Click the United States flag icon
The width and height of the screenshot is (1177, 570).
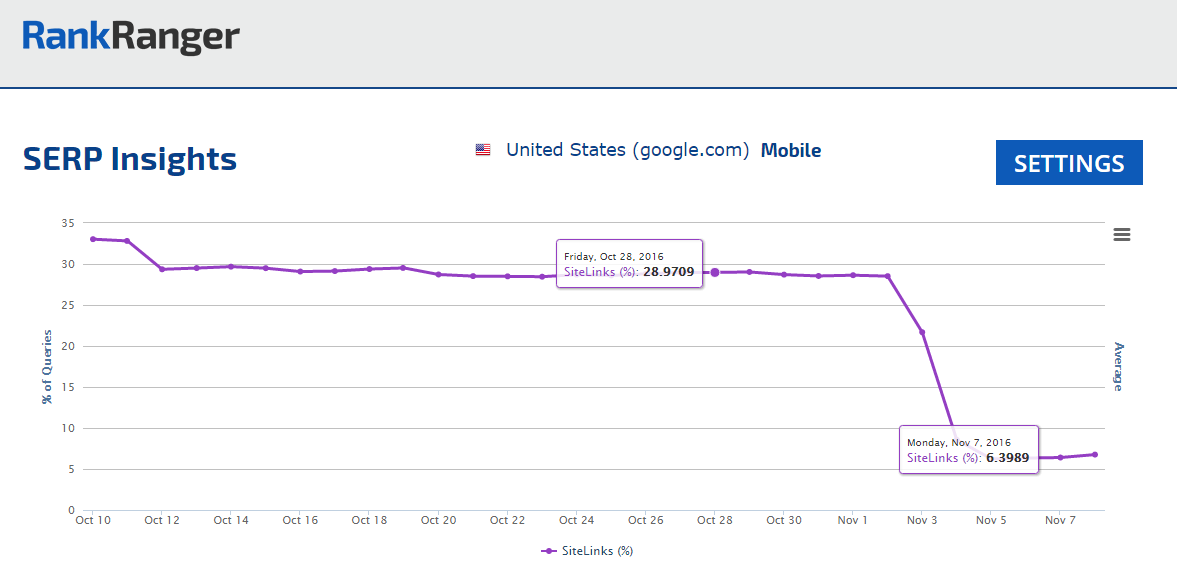(x=483, y=150)
